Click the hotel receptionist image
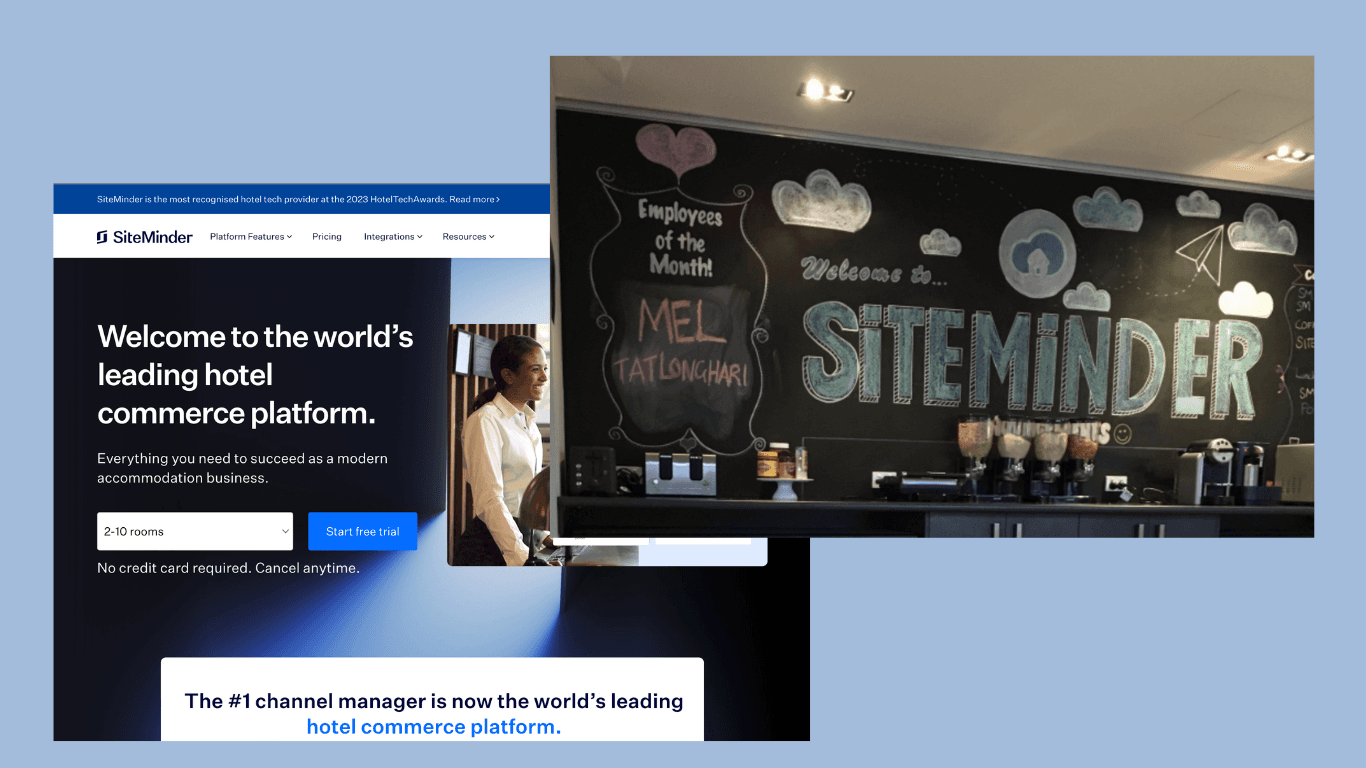 (x=498, y=444)
